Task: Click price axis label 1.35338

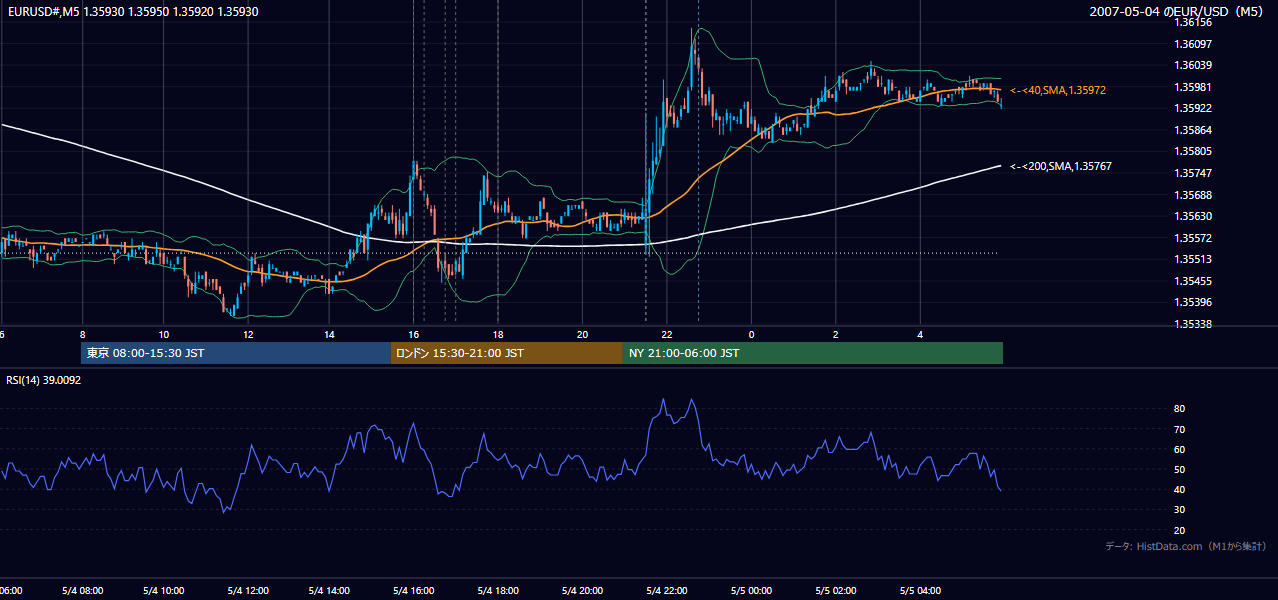Action: tap(1193, 324)
